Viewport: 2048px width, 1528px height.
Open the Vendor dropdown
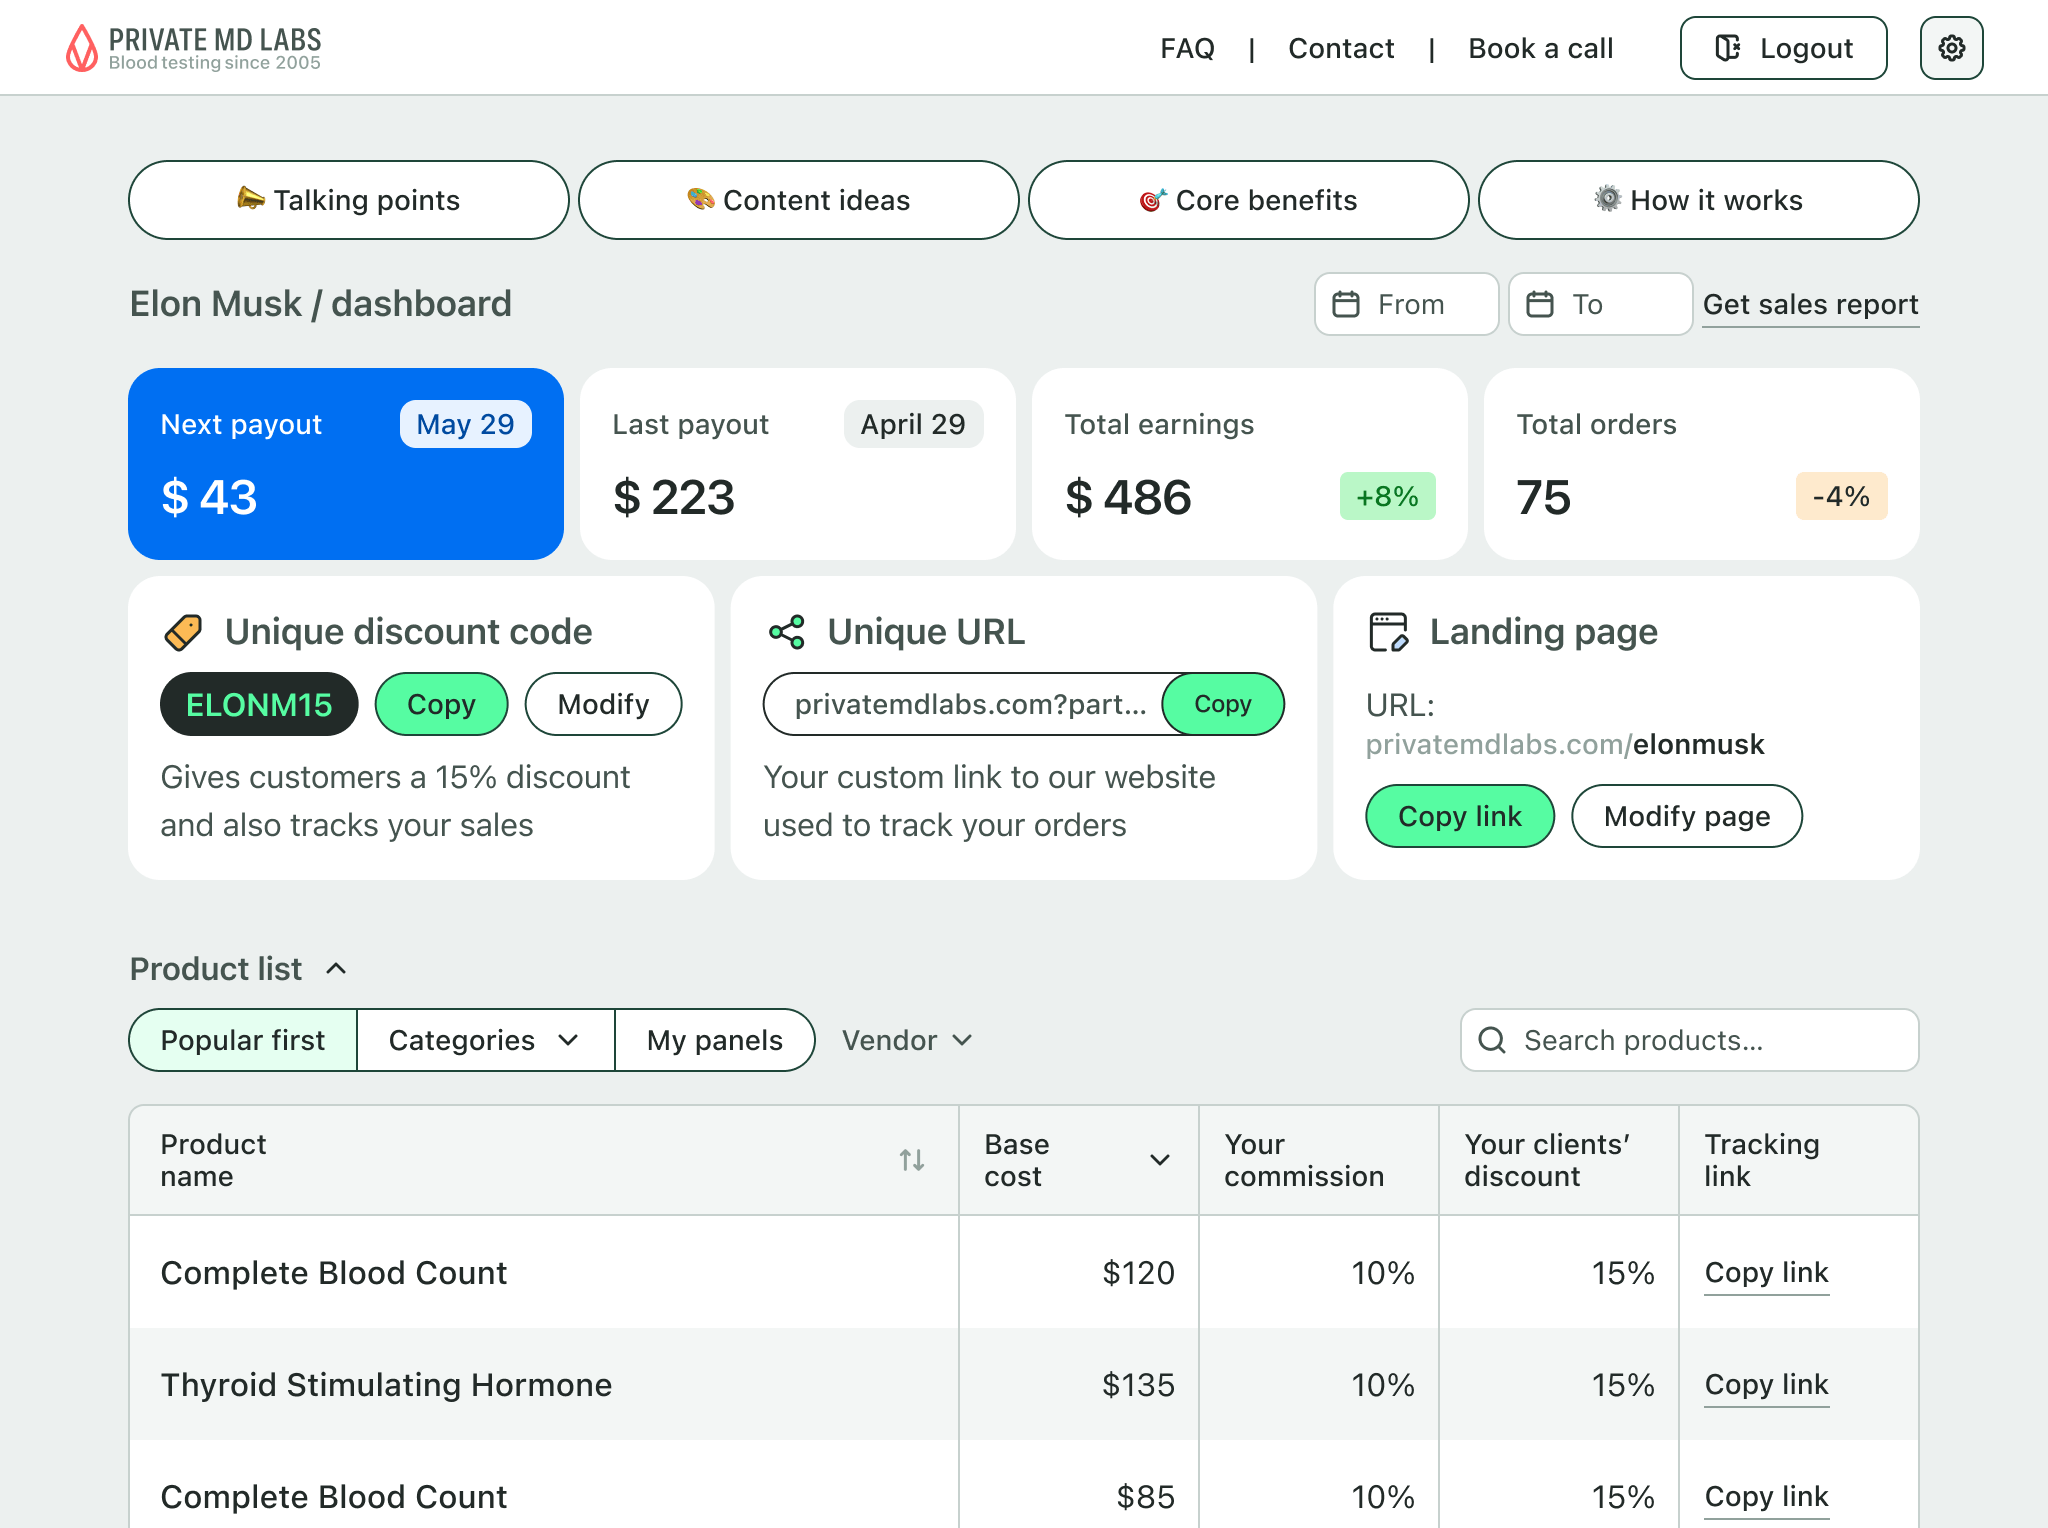click(904, 1040)
